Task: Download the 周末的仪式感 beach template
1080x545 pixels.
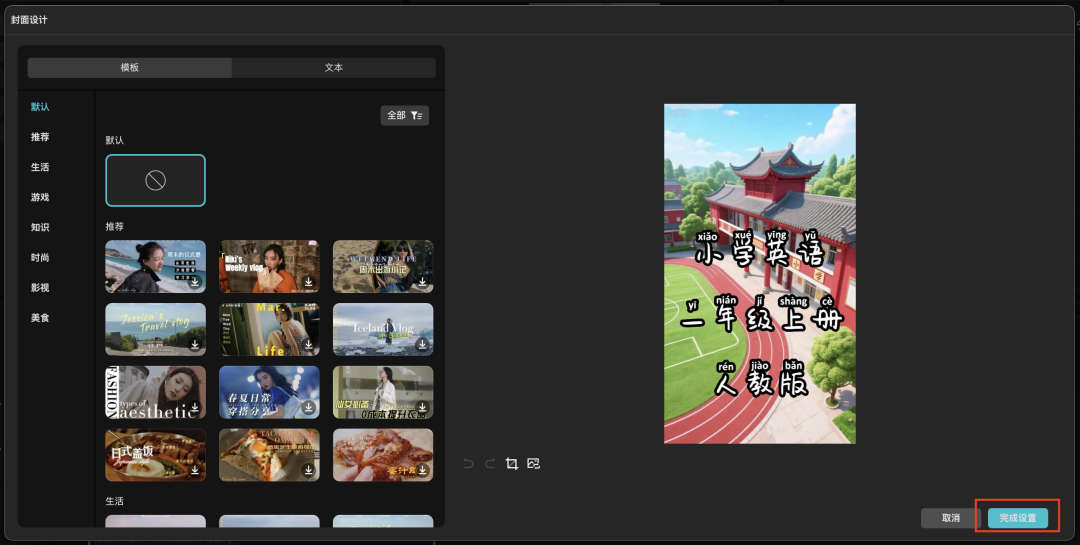Action: point(195,282)
